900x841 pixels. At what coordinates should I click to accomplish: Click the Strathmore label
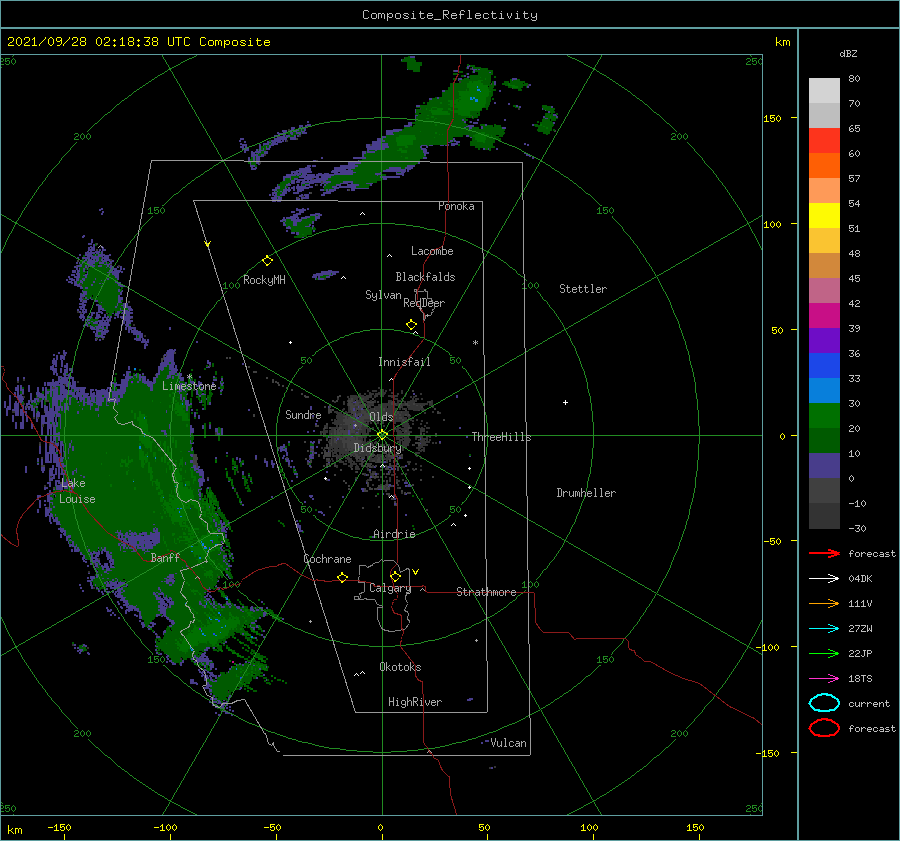[486, 592]
